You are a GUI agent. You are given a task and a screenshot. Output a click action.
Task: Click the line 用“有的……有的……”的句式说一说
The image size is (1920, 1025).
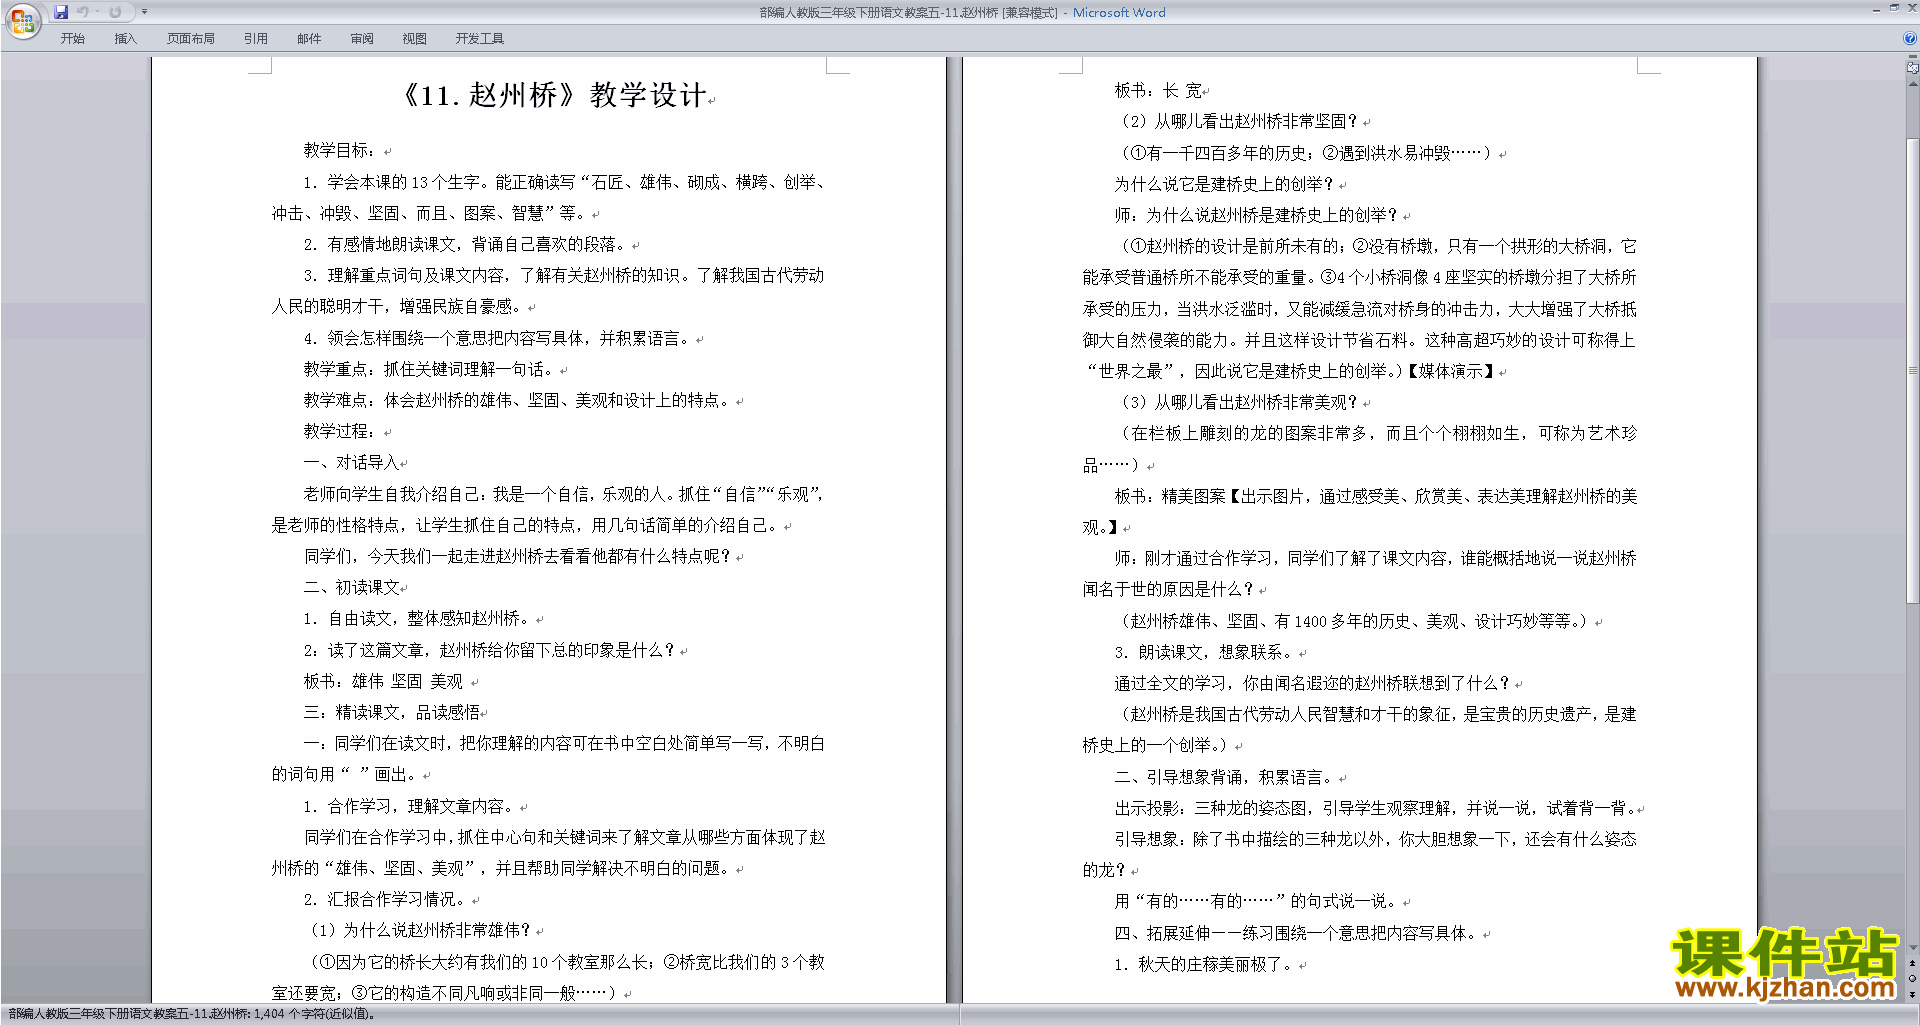1256,902
